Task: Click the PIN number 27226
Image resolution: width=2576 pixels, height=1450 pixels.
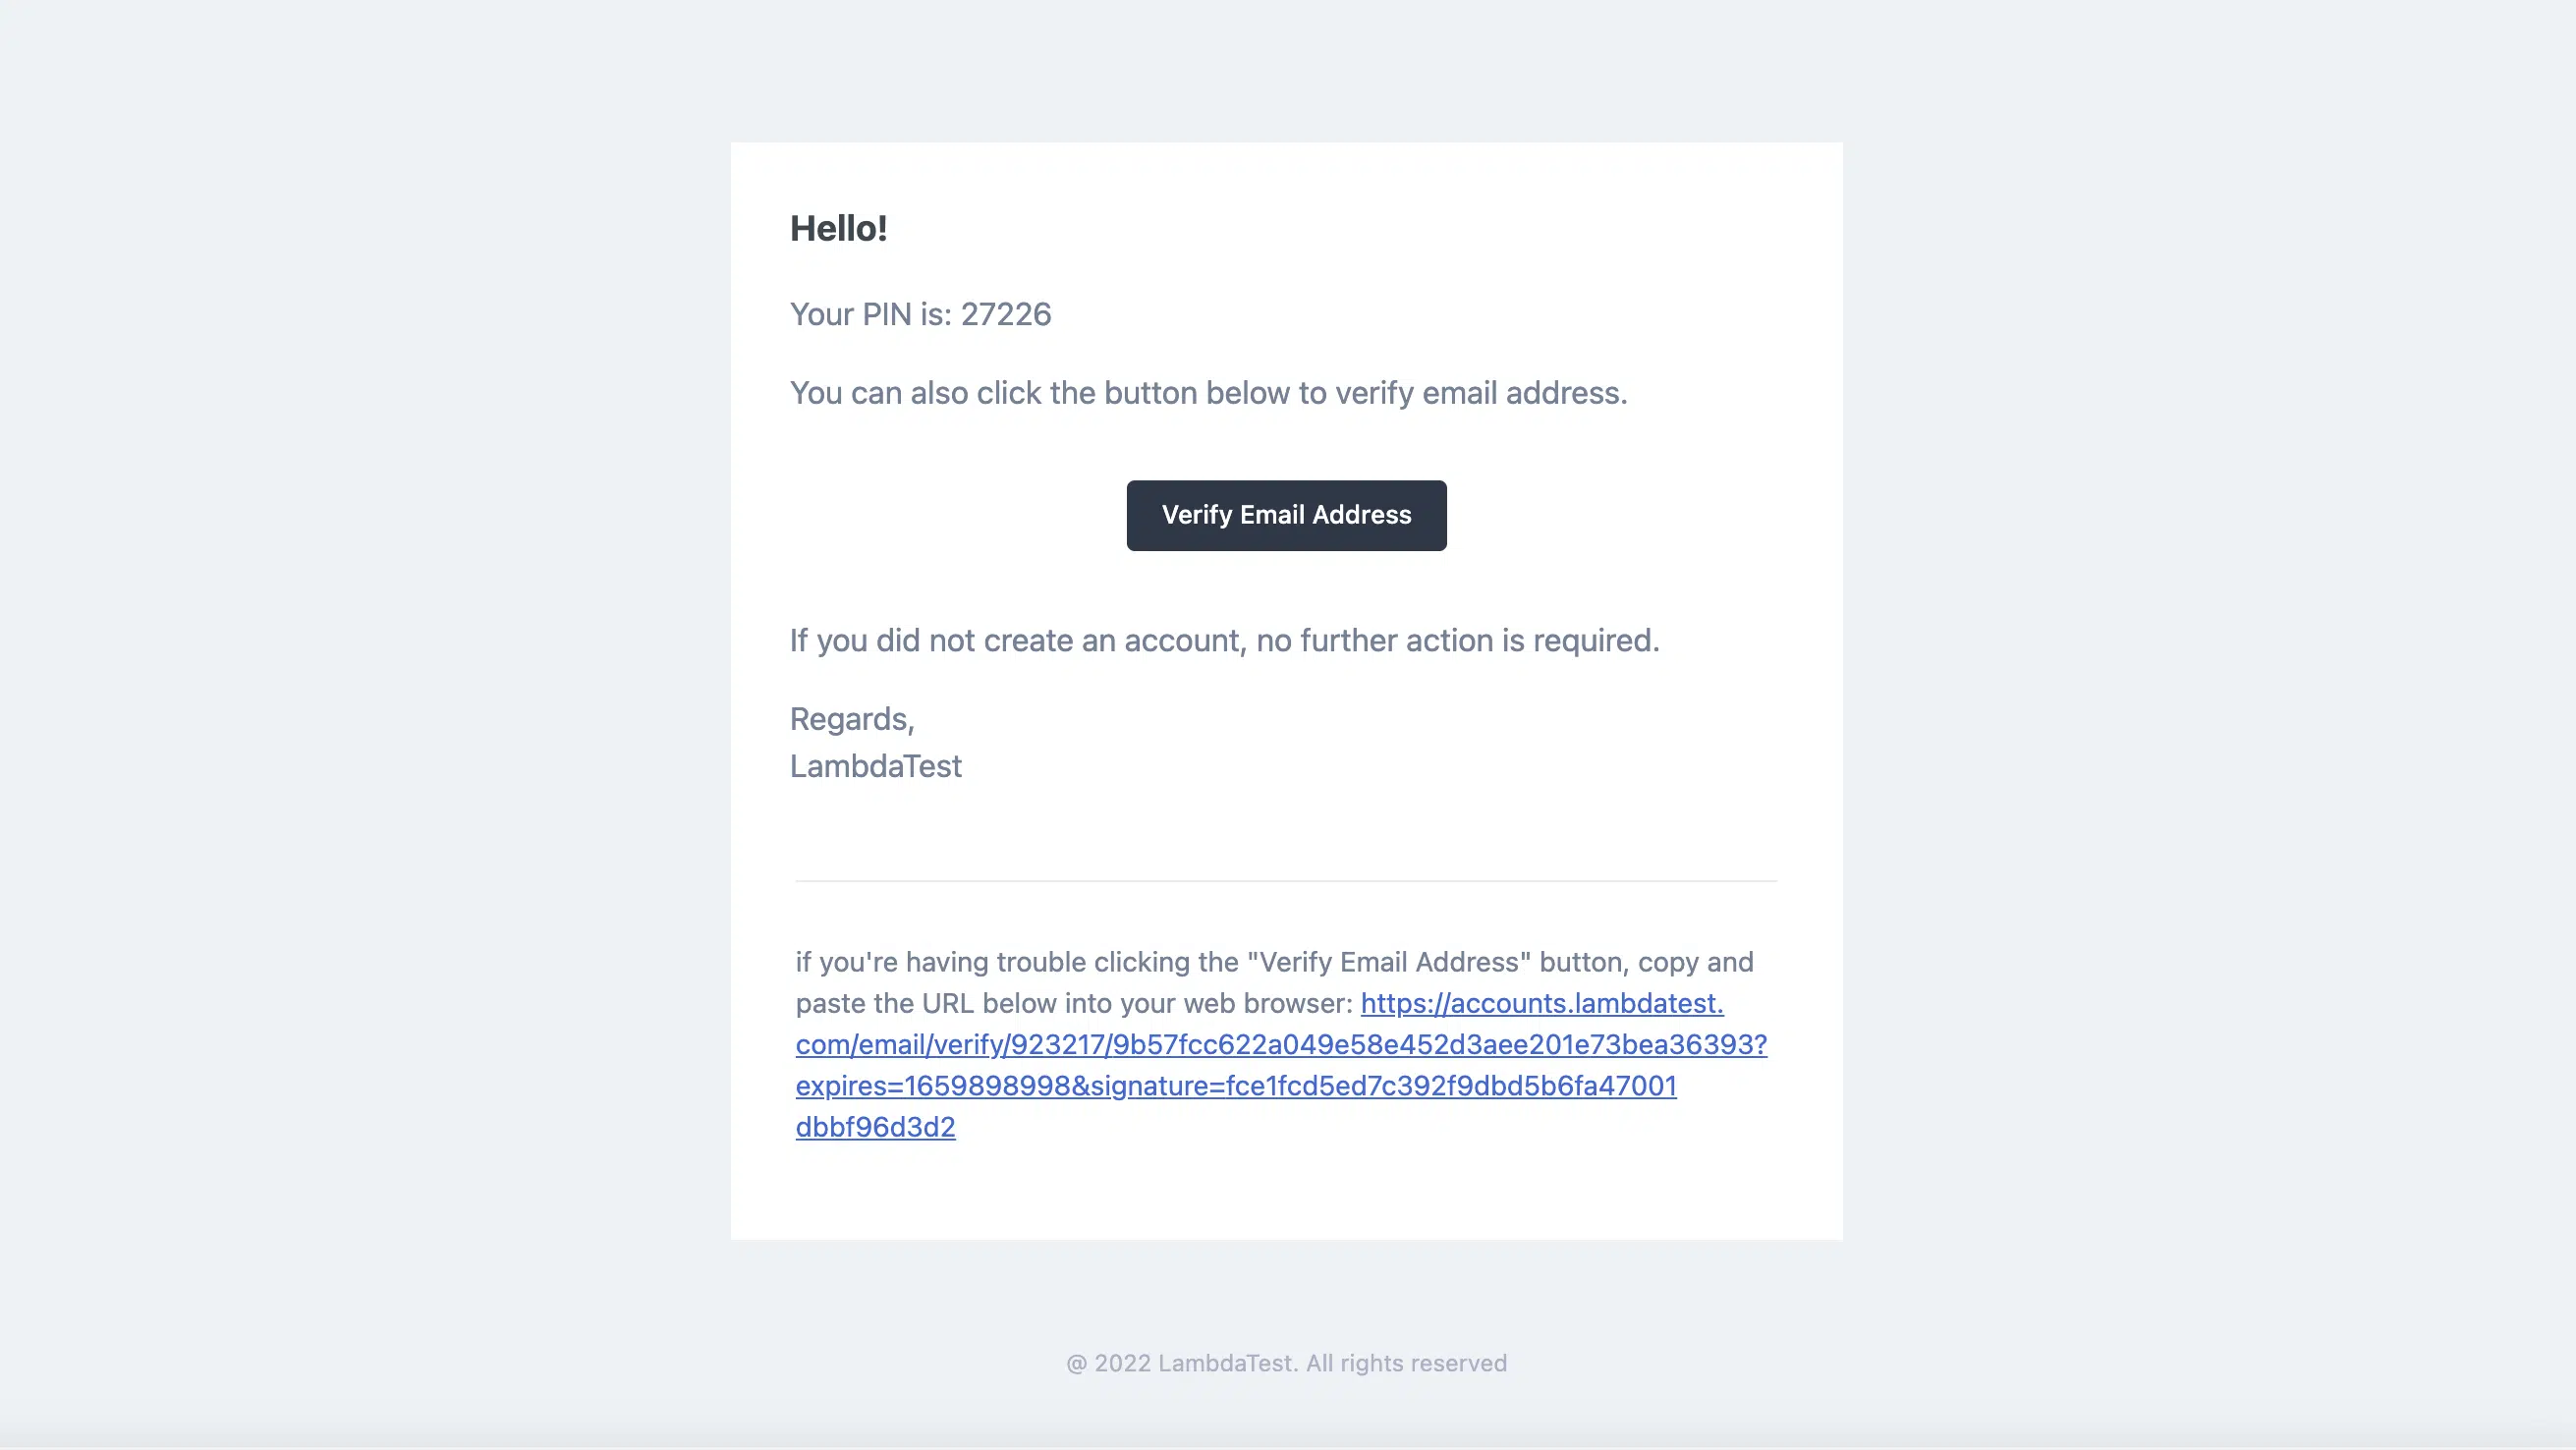Action: (x=1006, y=314)
